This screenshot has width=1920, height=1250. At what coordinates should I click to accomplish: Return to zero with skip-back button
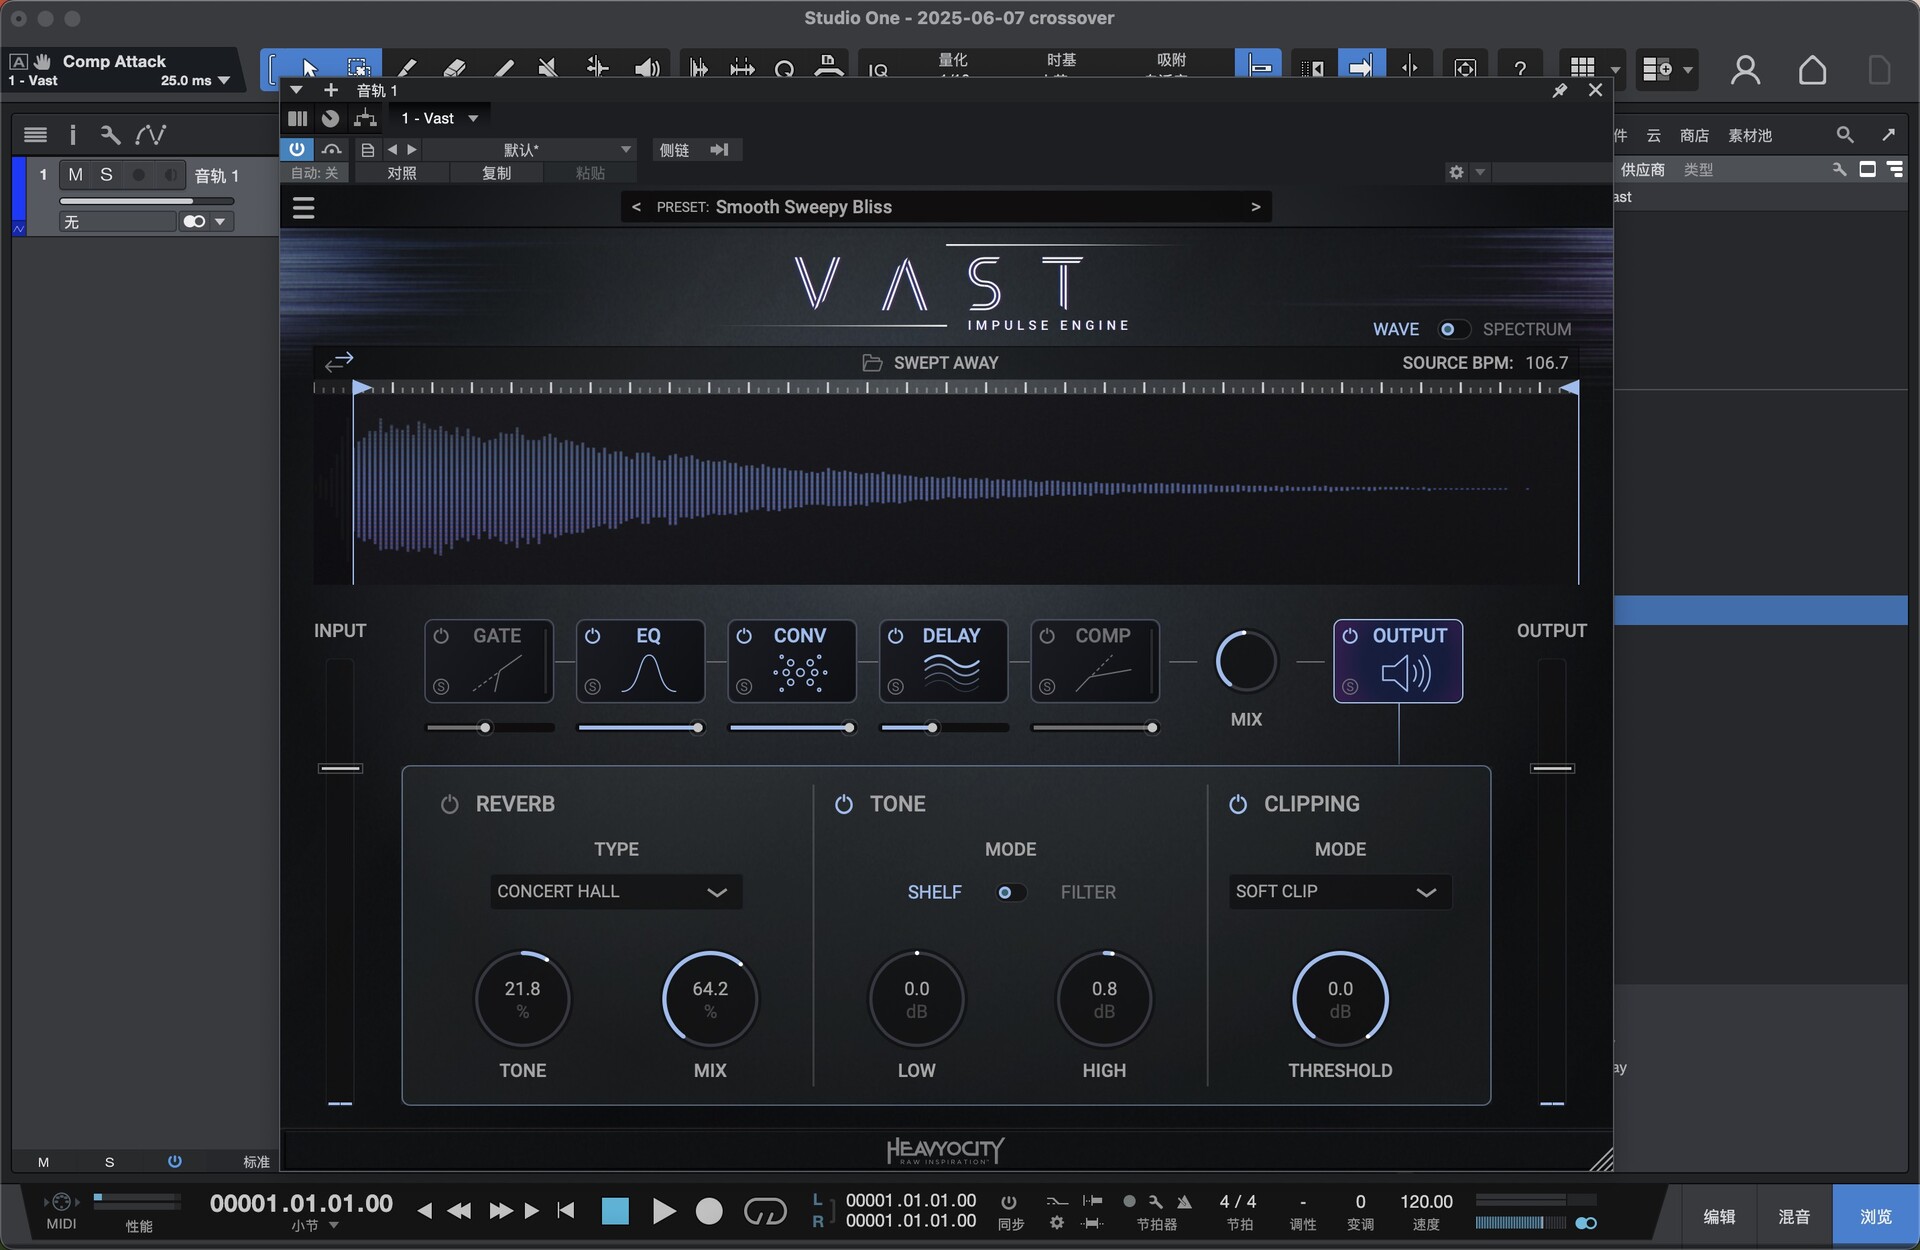[566, 1211]
